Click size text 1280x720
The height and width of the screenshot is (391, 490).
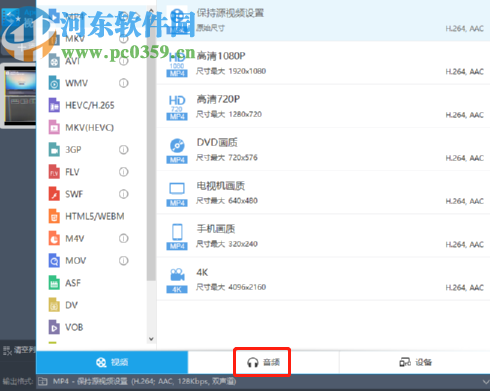[245, 114]
